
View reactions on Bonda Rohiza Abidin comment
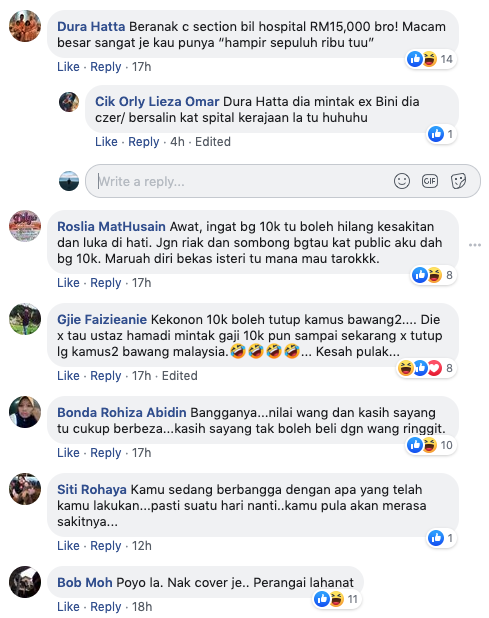pyautogui.click(x=431, y=445)
